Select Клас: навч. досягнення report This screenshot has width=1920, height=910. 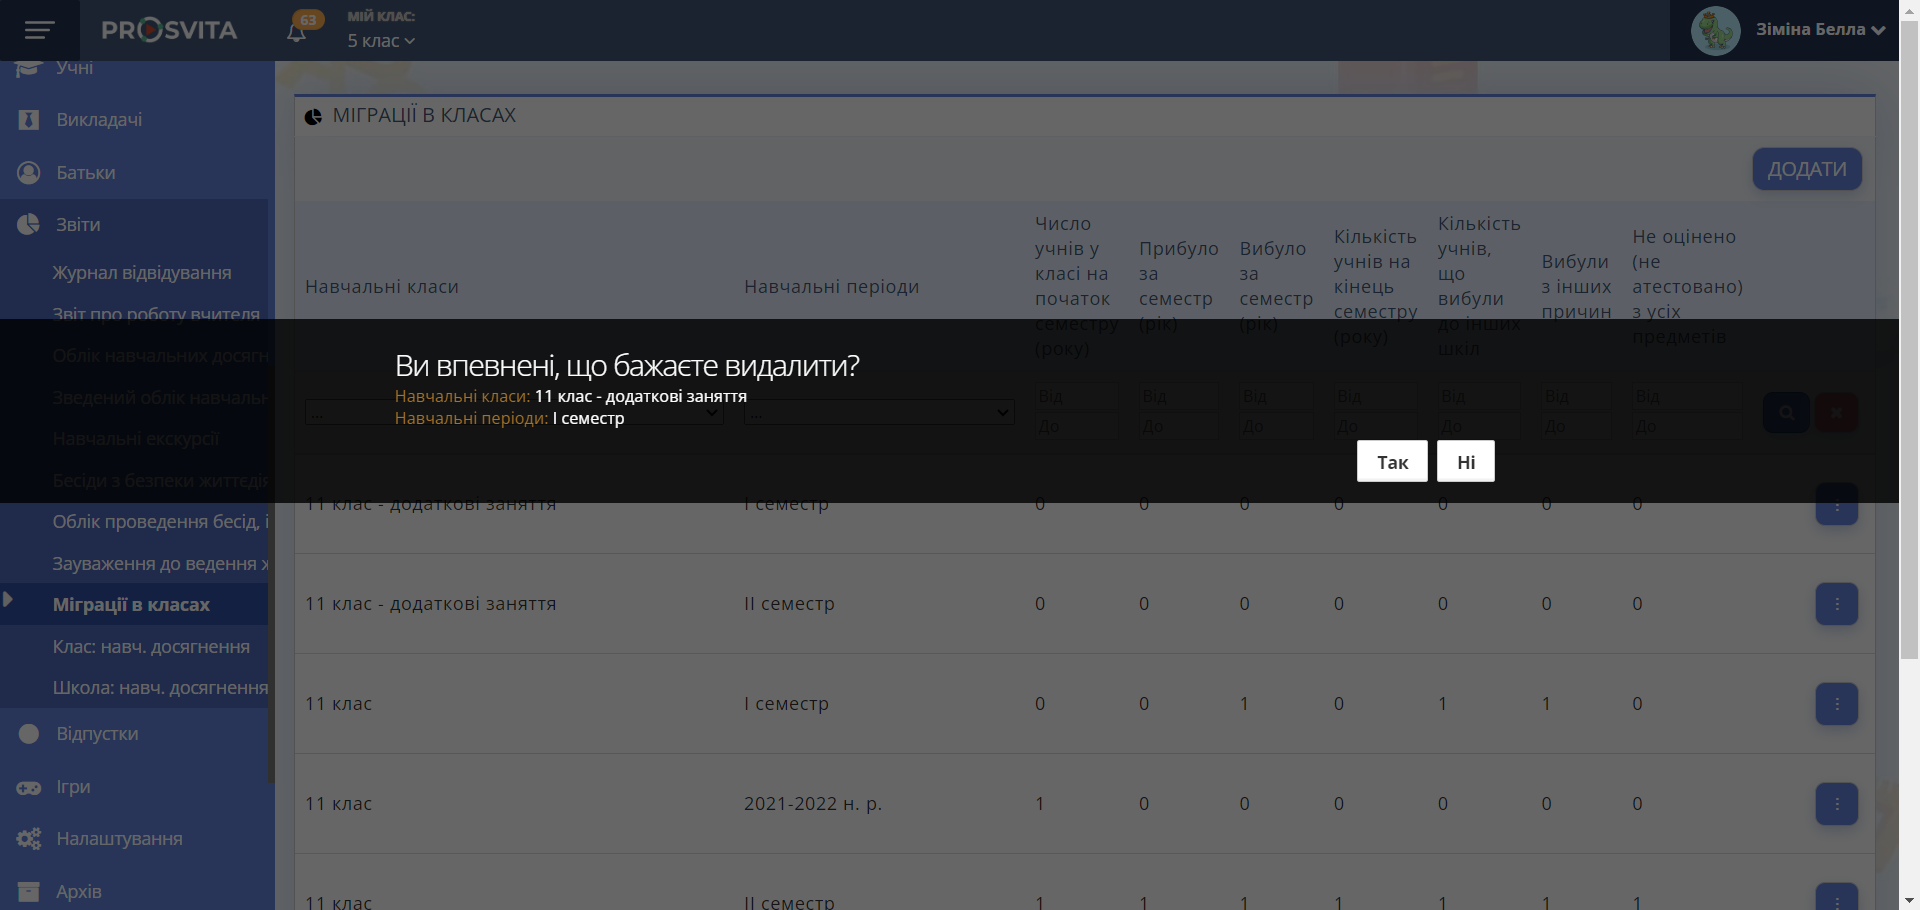[x=151, y=647]
